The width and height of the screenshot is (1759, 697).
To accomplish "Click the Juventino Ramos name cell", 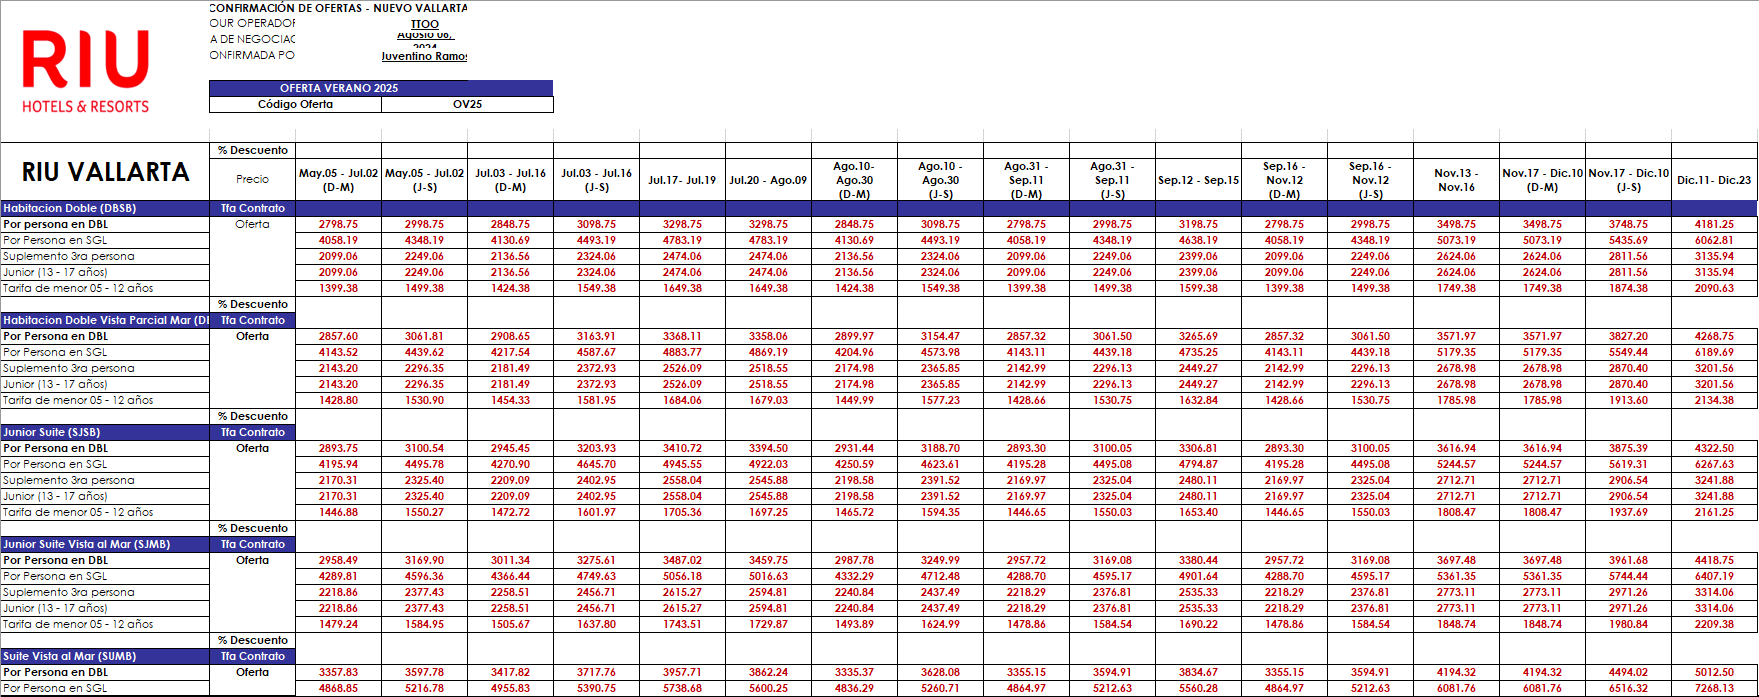I will click(424, 56).
